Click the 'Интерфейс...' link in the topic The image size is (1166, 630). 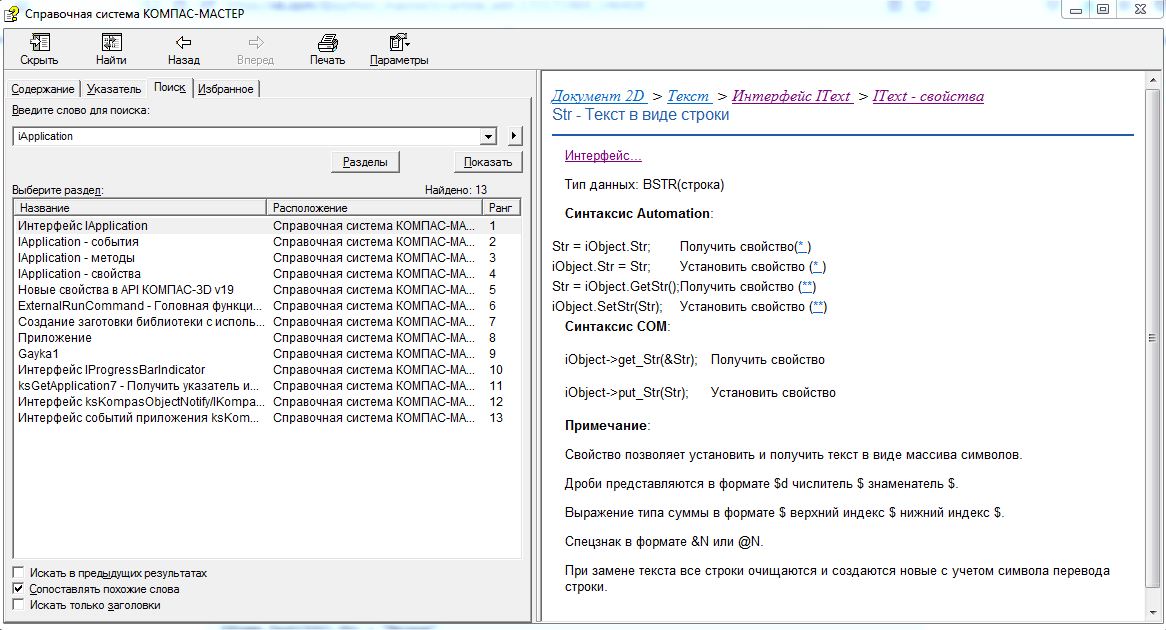603,155
